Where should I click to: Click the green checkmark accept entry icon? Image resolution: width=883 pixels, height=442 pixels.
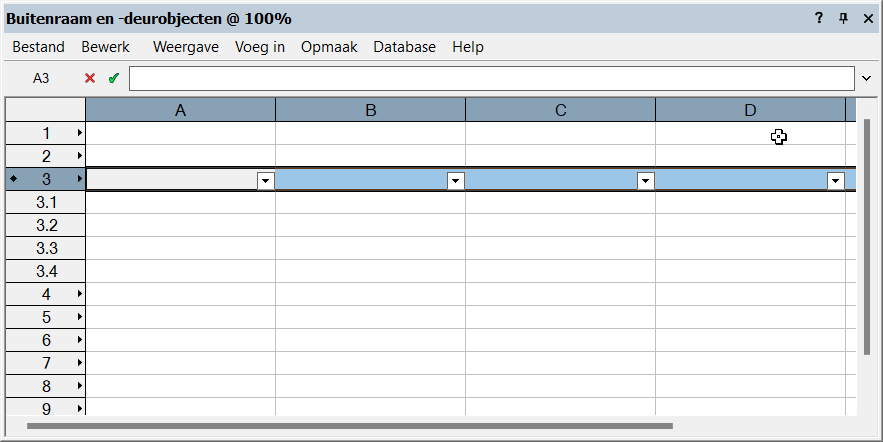113,78
